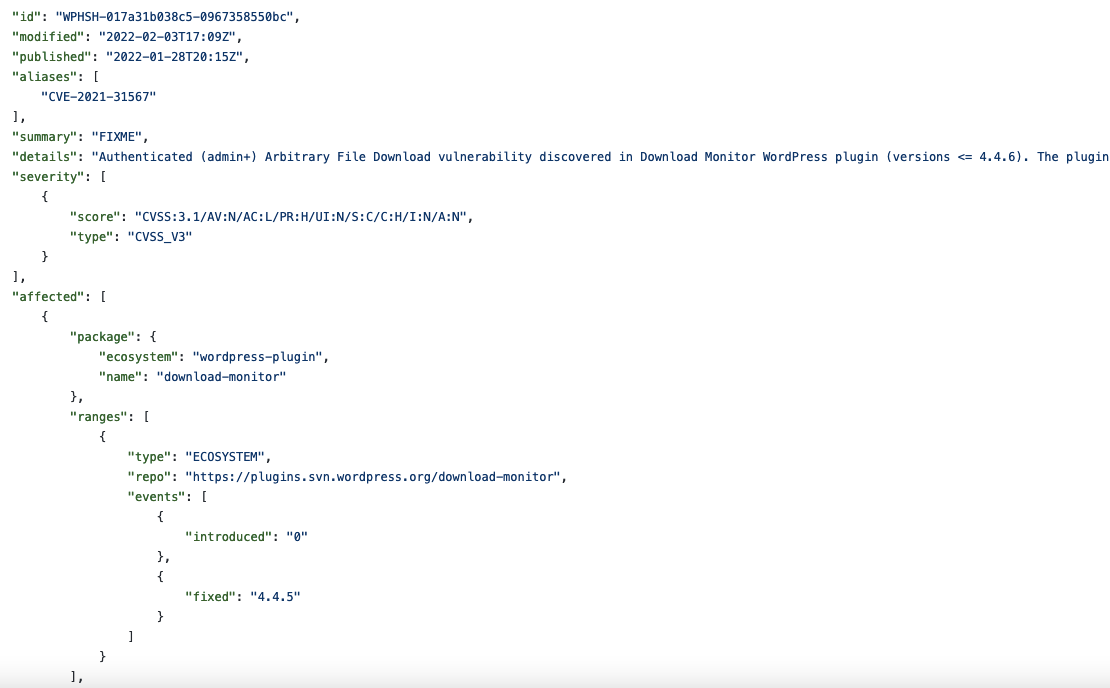Click the repo URL plugins.svn.wordpress.org/download-monitor
This screenshot has width=1110, height=688.
click(x=373, y=476)
